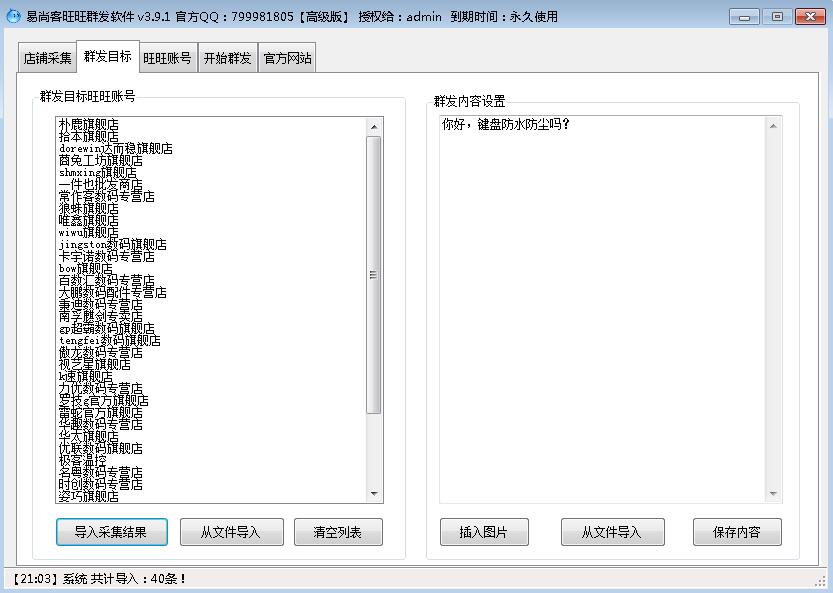
Task: Select the 群发目标 tab
Action: coord(107,57)
